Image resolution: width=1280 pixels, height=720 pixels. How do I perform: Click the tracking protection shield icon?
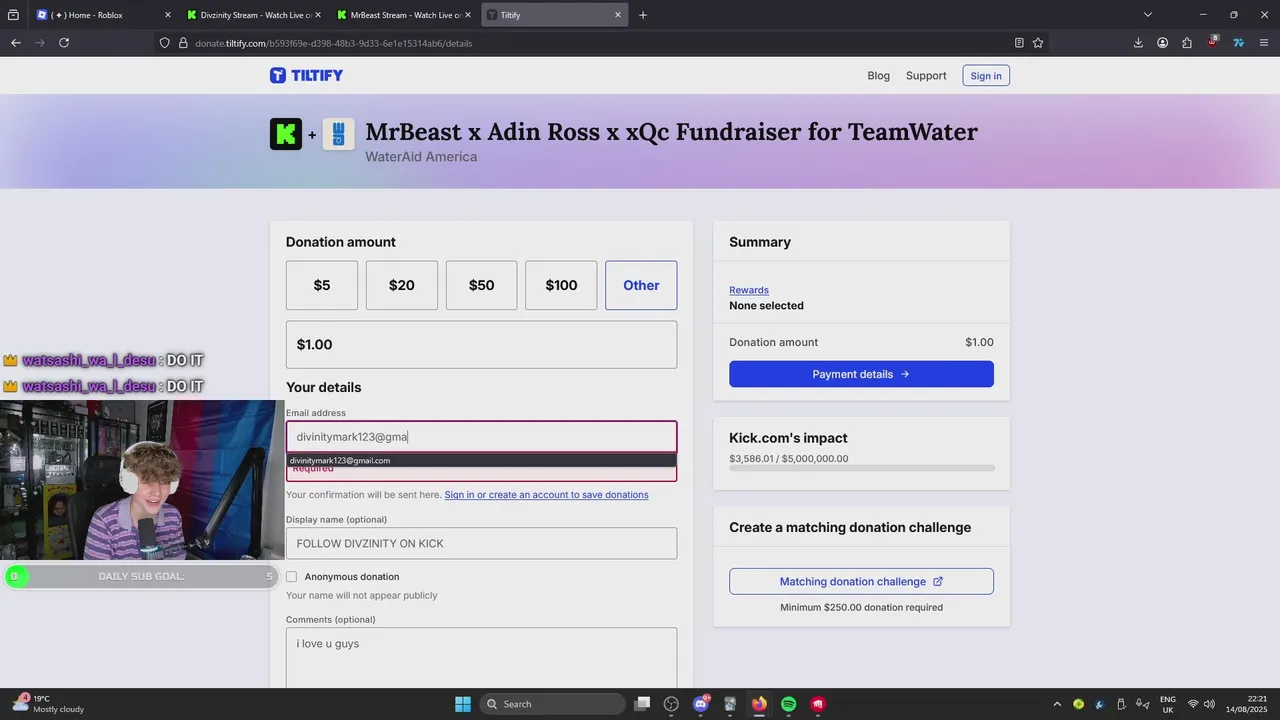166,43
